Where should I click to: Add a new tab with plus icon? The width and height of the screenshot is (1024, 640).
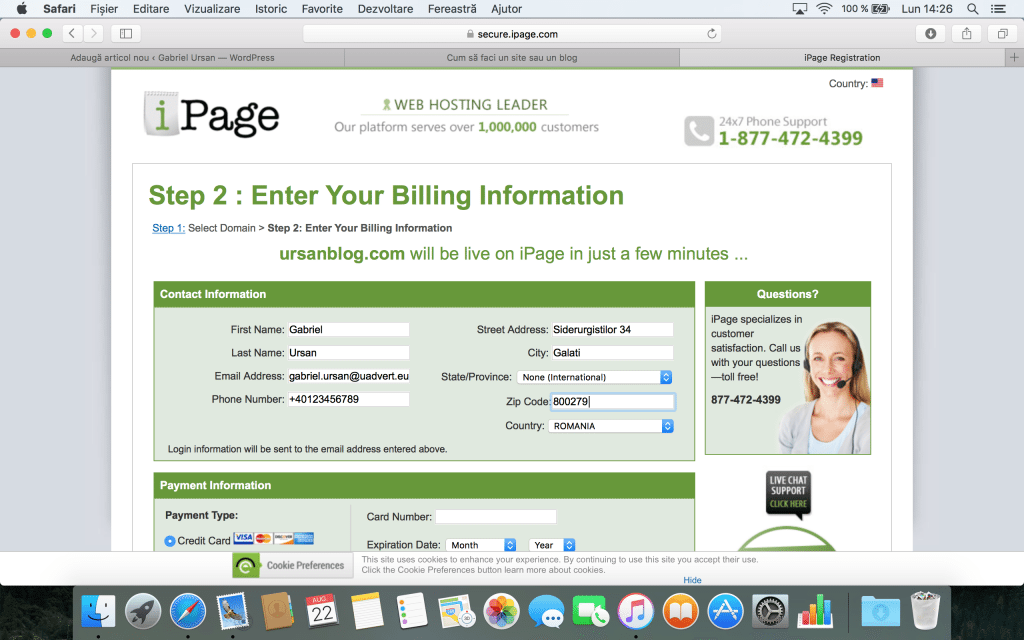tap(1014, 57)
